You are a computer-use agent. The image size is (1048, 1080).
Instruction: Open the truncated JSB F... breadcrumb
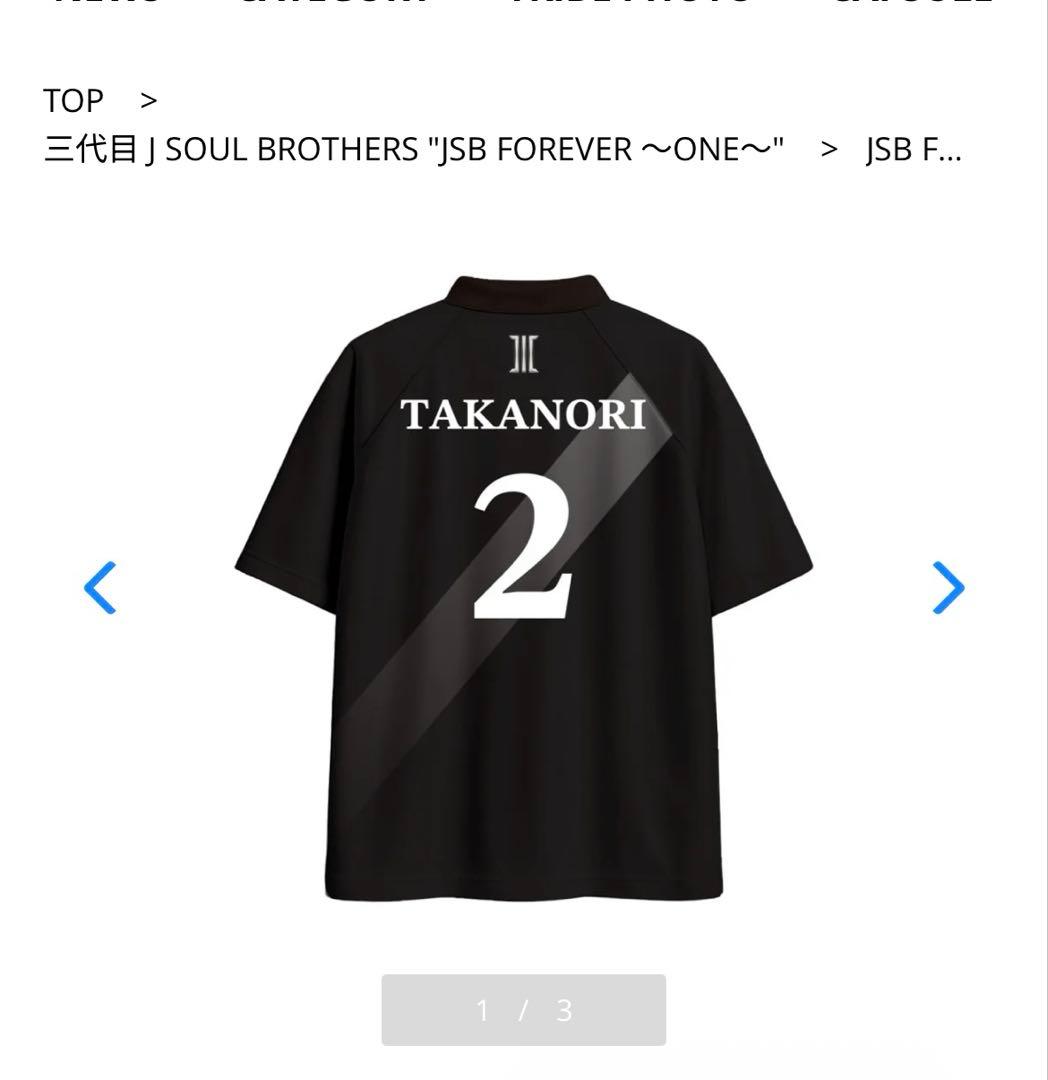[913, 149]
